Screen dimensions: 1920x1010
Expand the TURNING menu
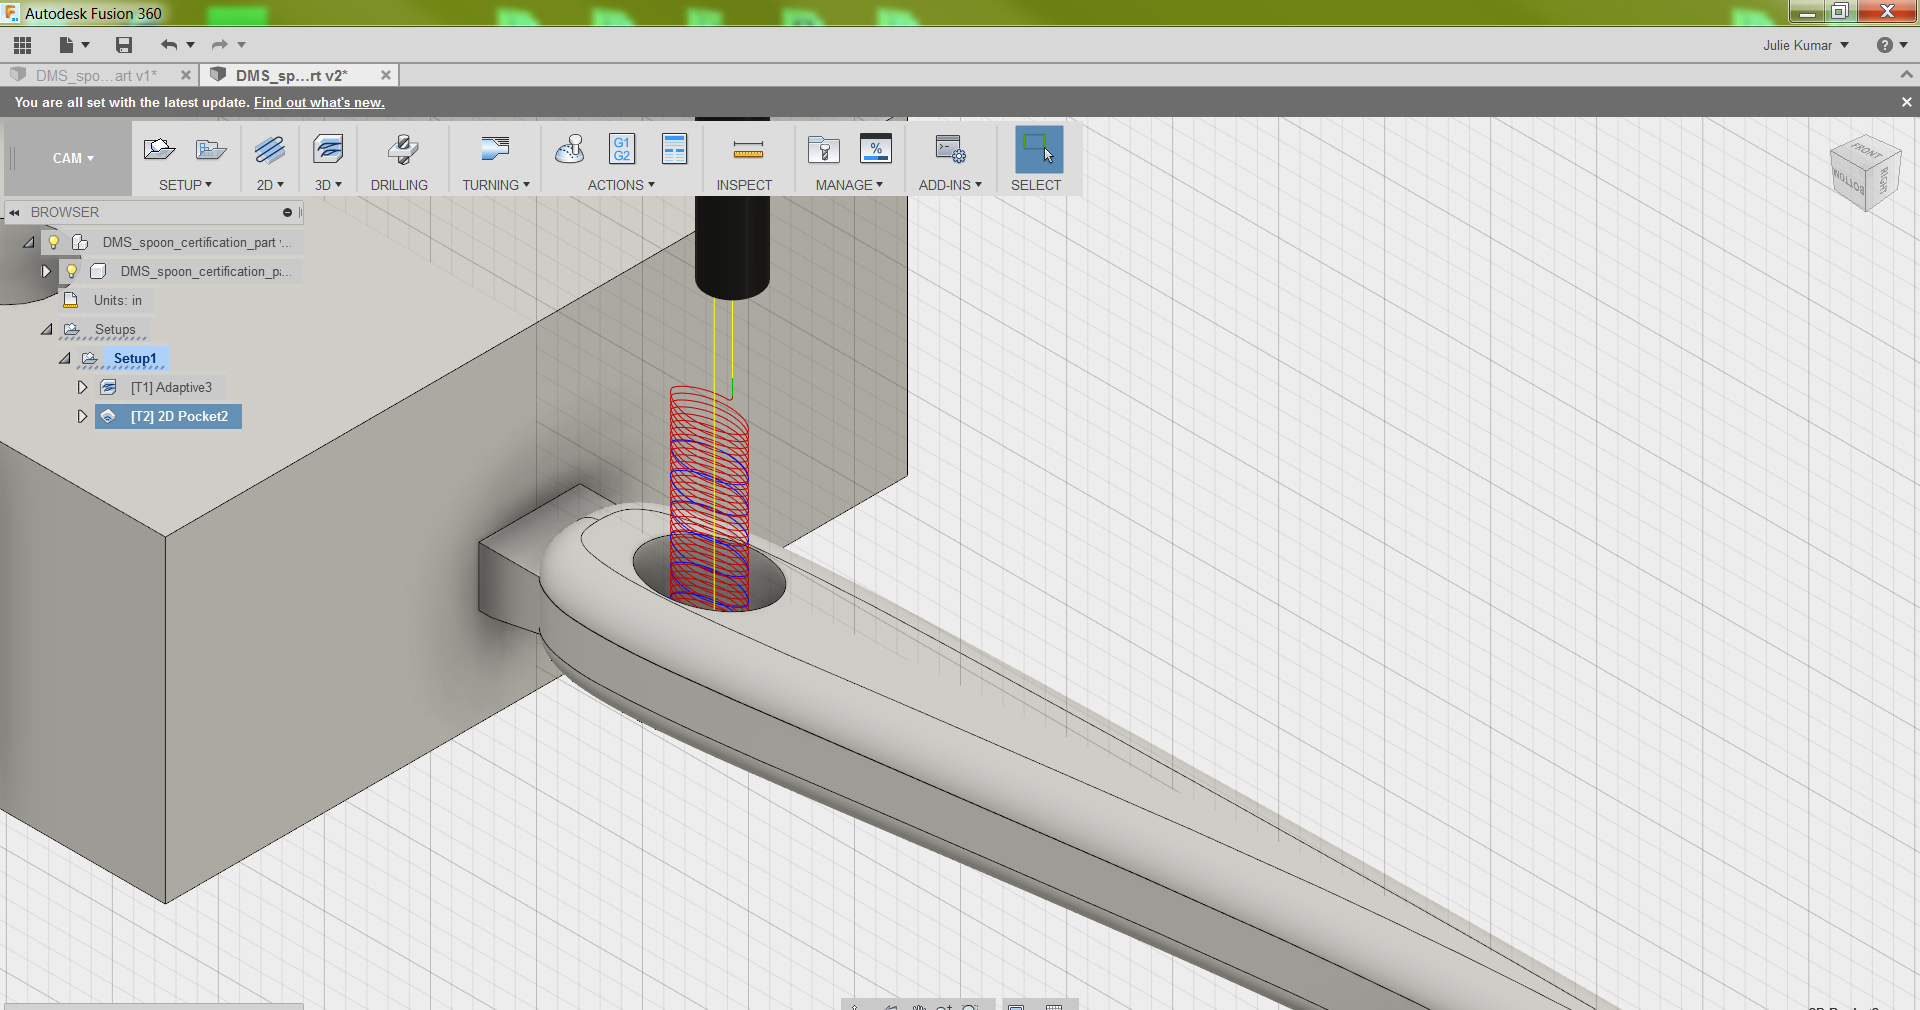pyautogui.click(x=496, y=185)
